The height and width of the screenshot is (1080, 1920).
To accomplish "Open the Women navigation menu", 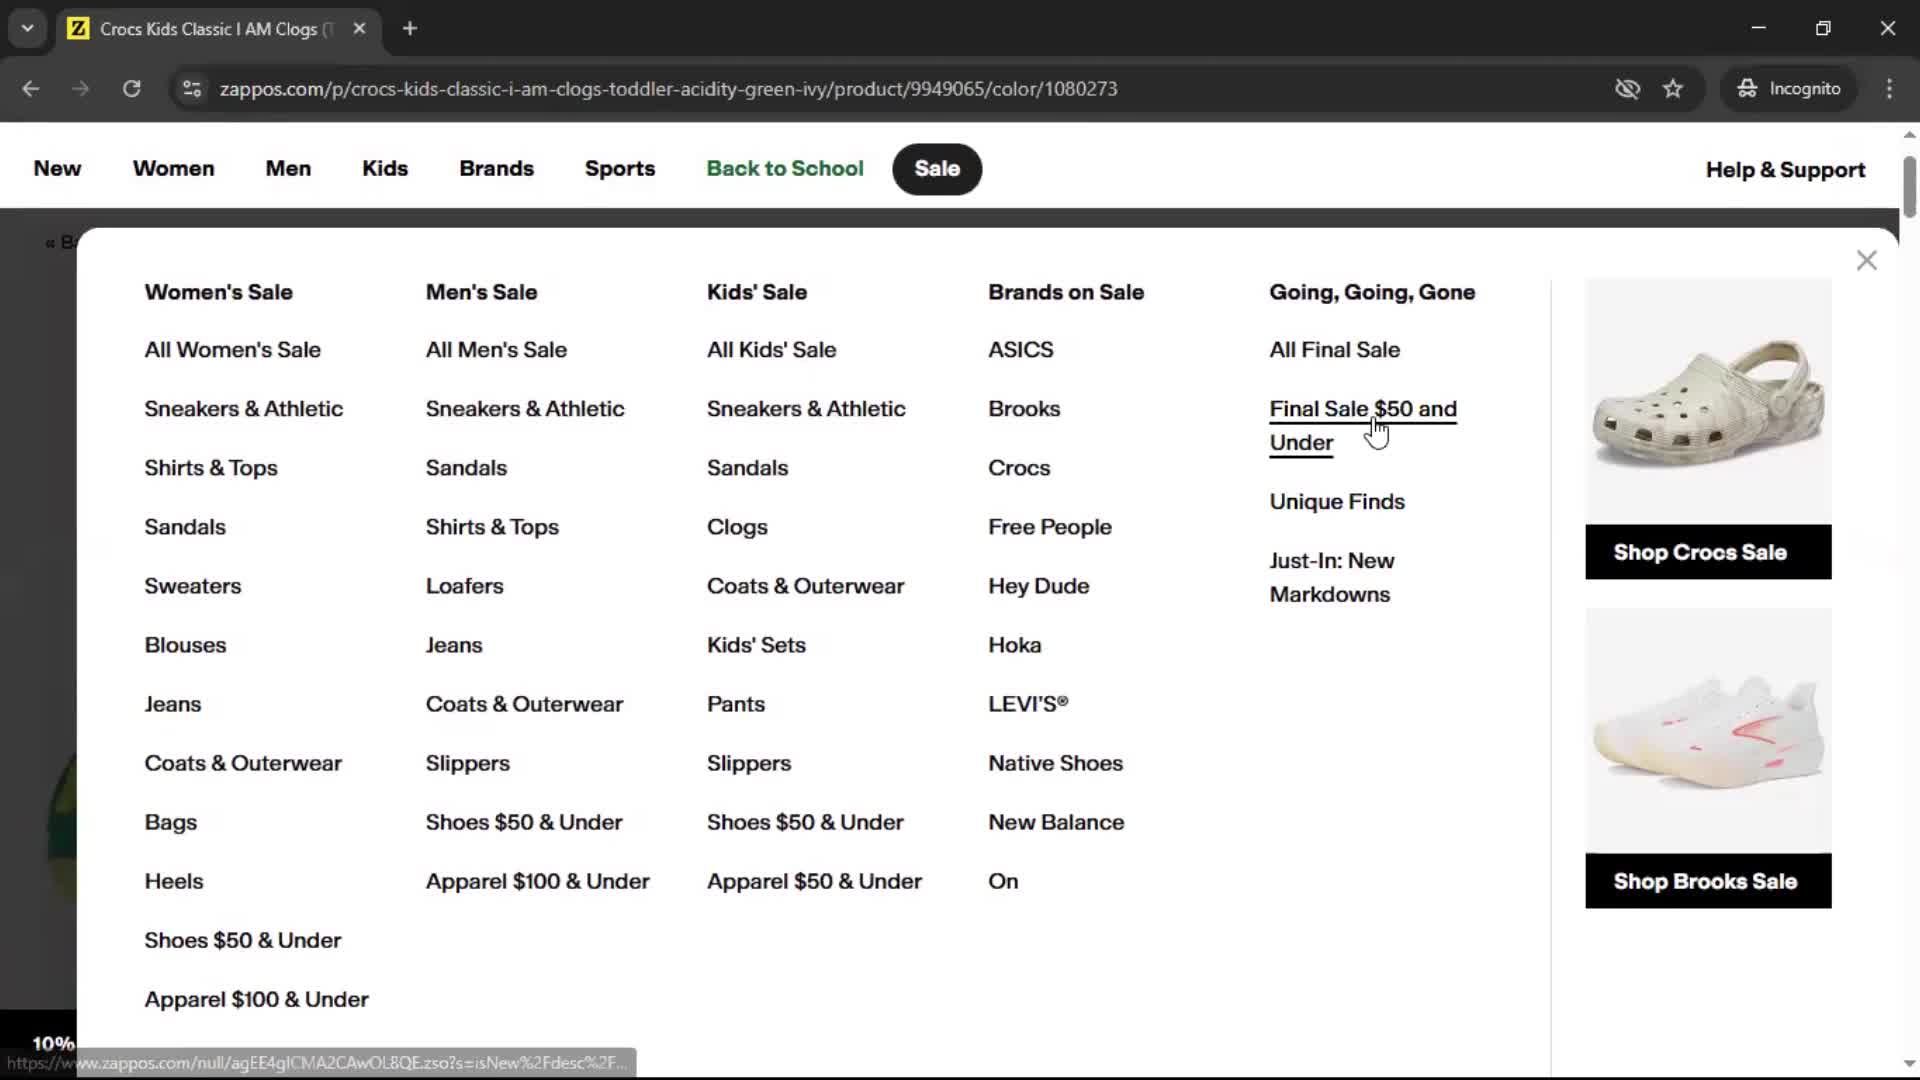I will click(173, 168).
